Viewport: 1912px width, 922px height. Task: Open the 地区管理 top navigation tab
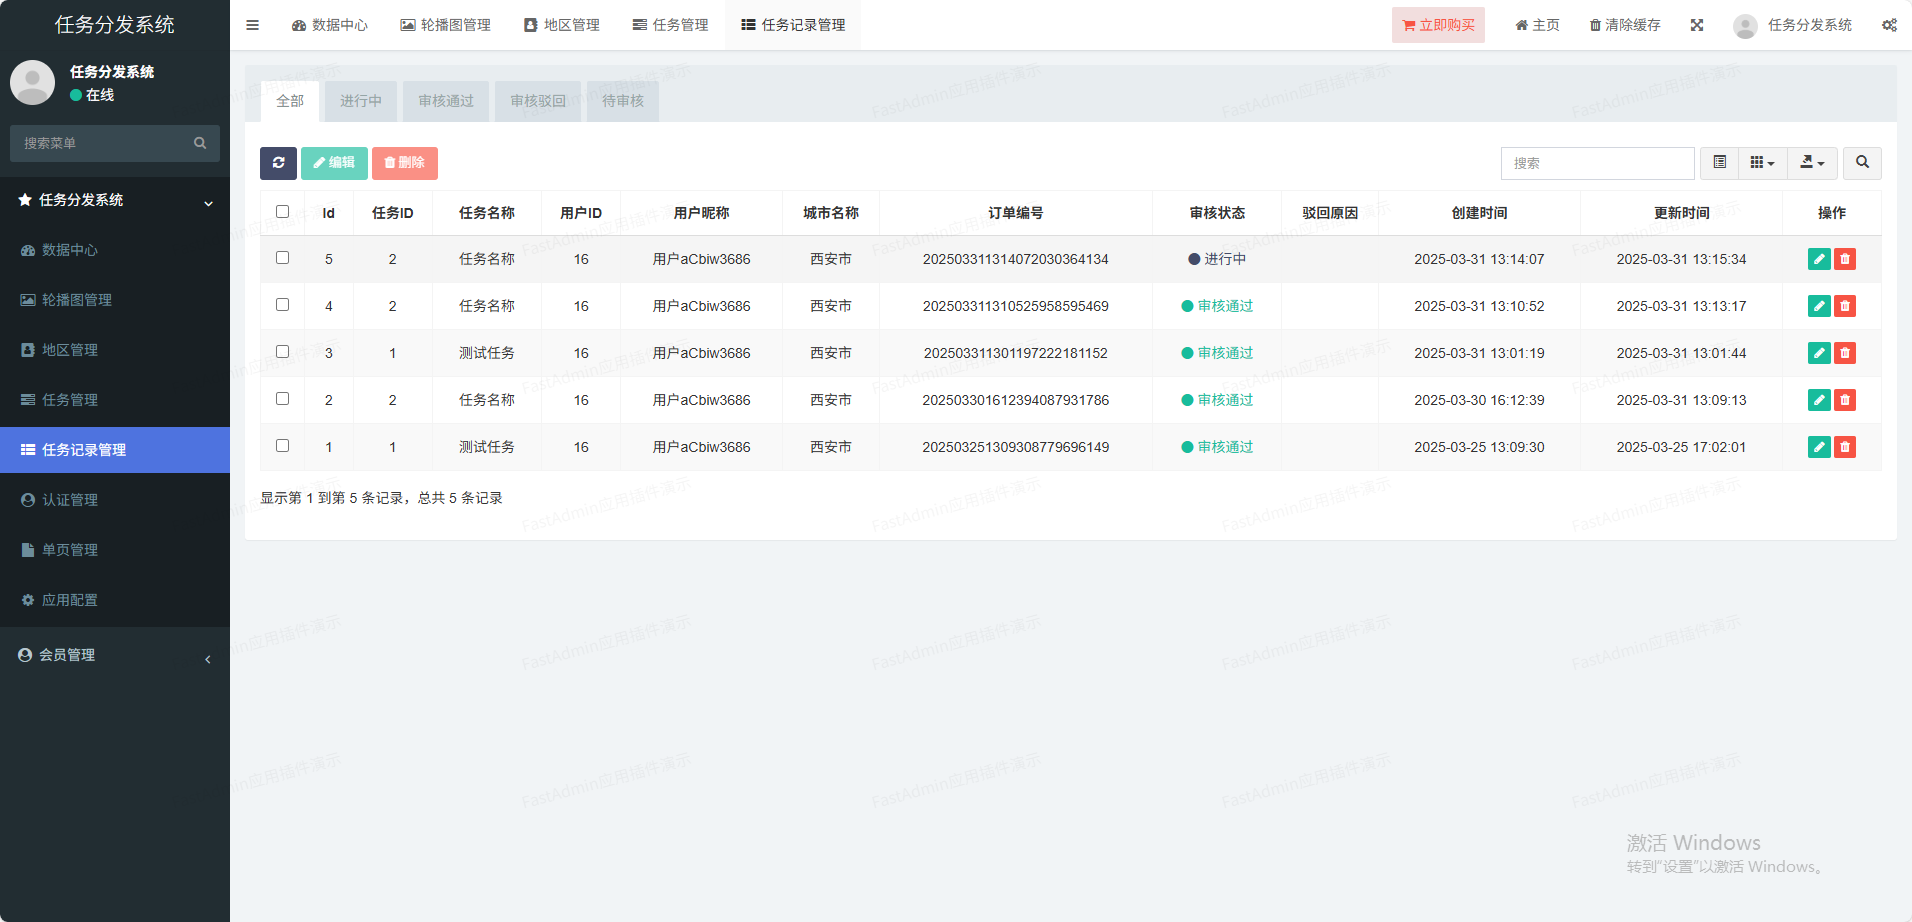(x=562, y=25)
